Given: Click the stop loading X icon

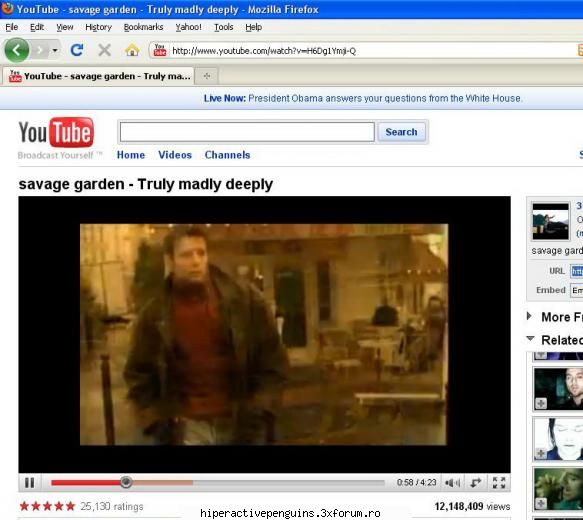Looking at the screenshot, I should tap(104, 50).
